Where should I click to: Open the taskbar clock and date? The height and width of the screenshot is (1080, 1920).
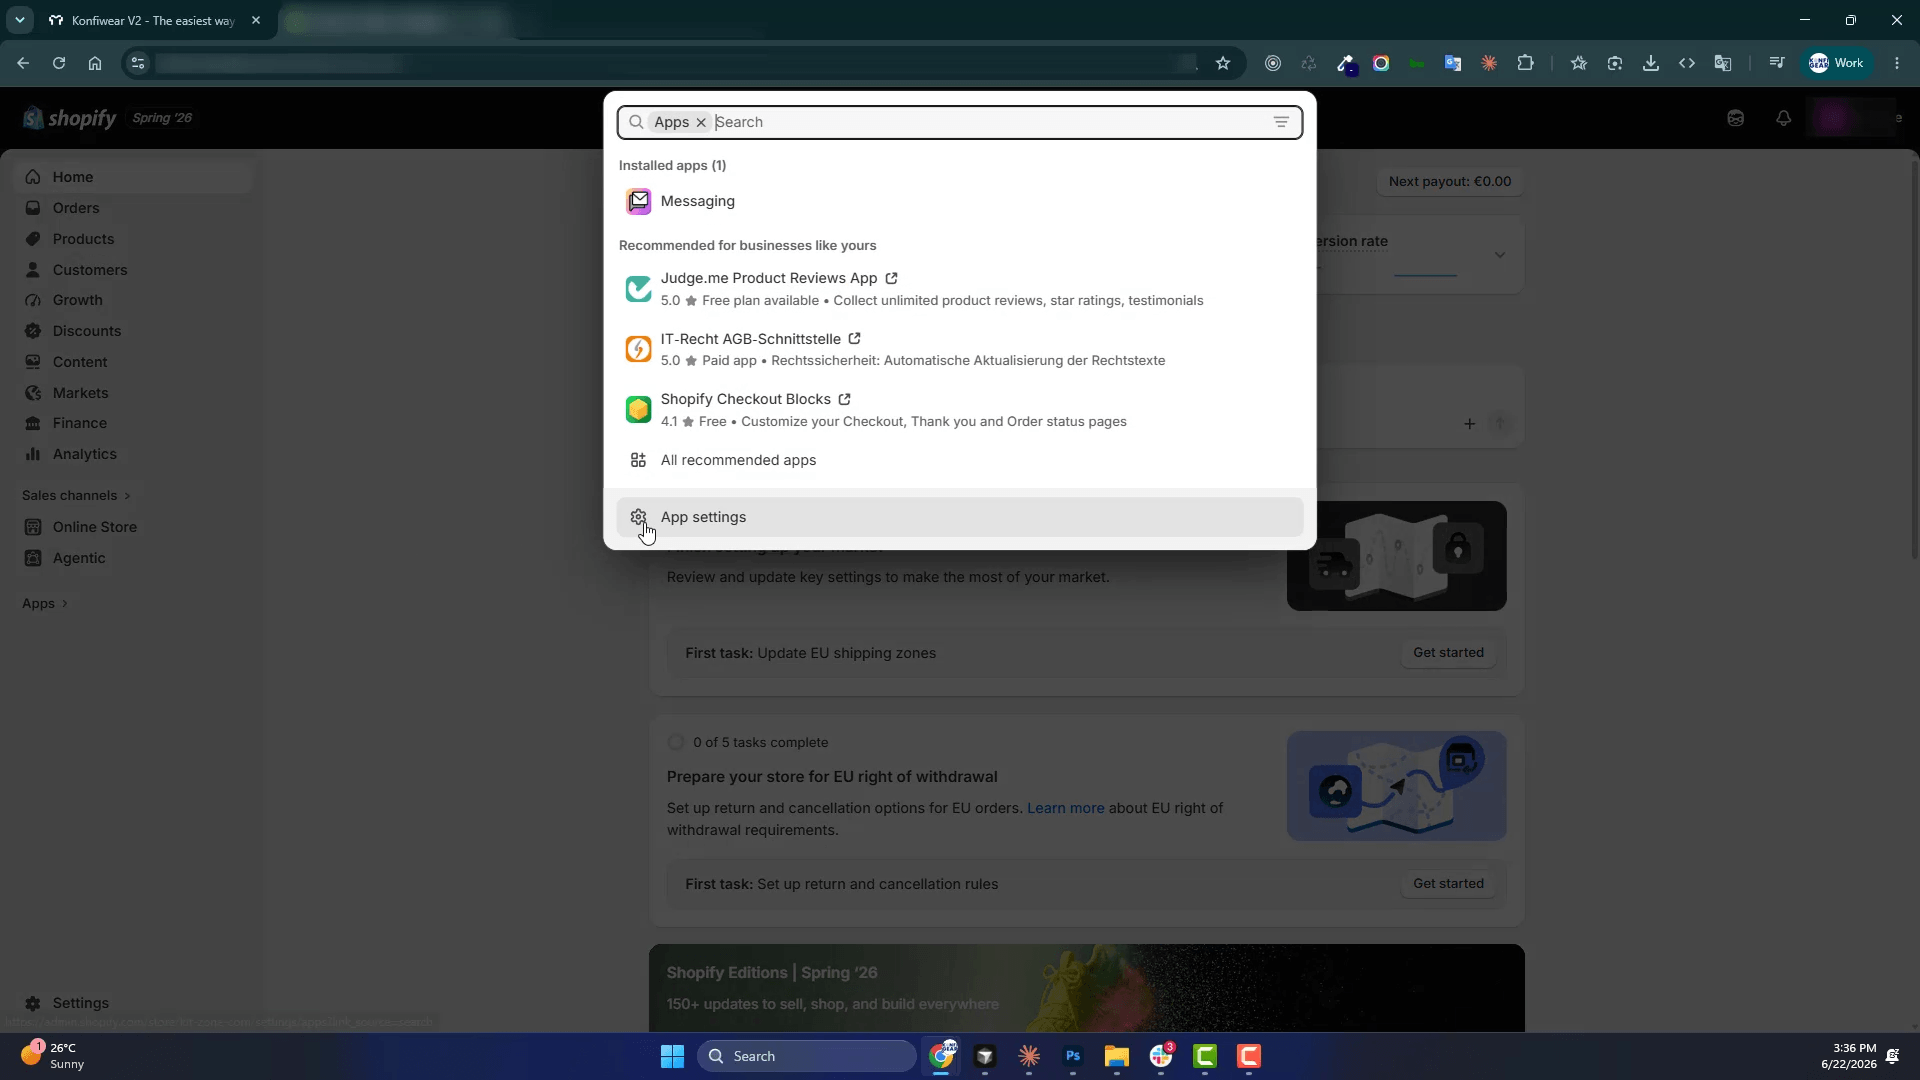click(1848, 1056)
